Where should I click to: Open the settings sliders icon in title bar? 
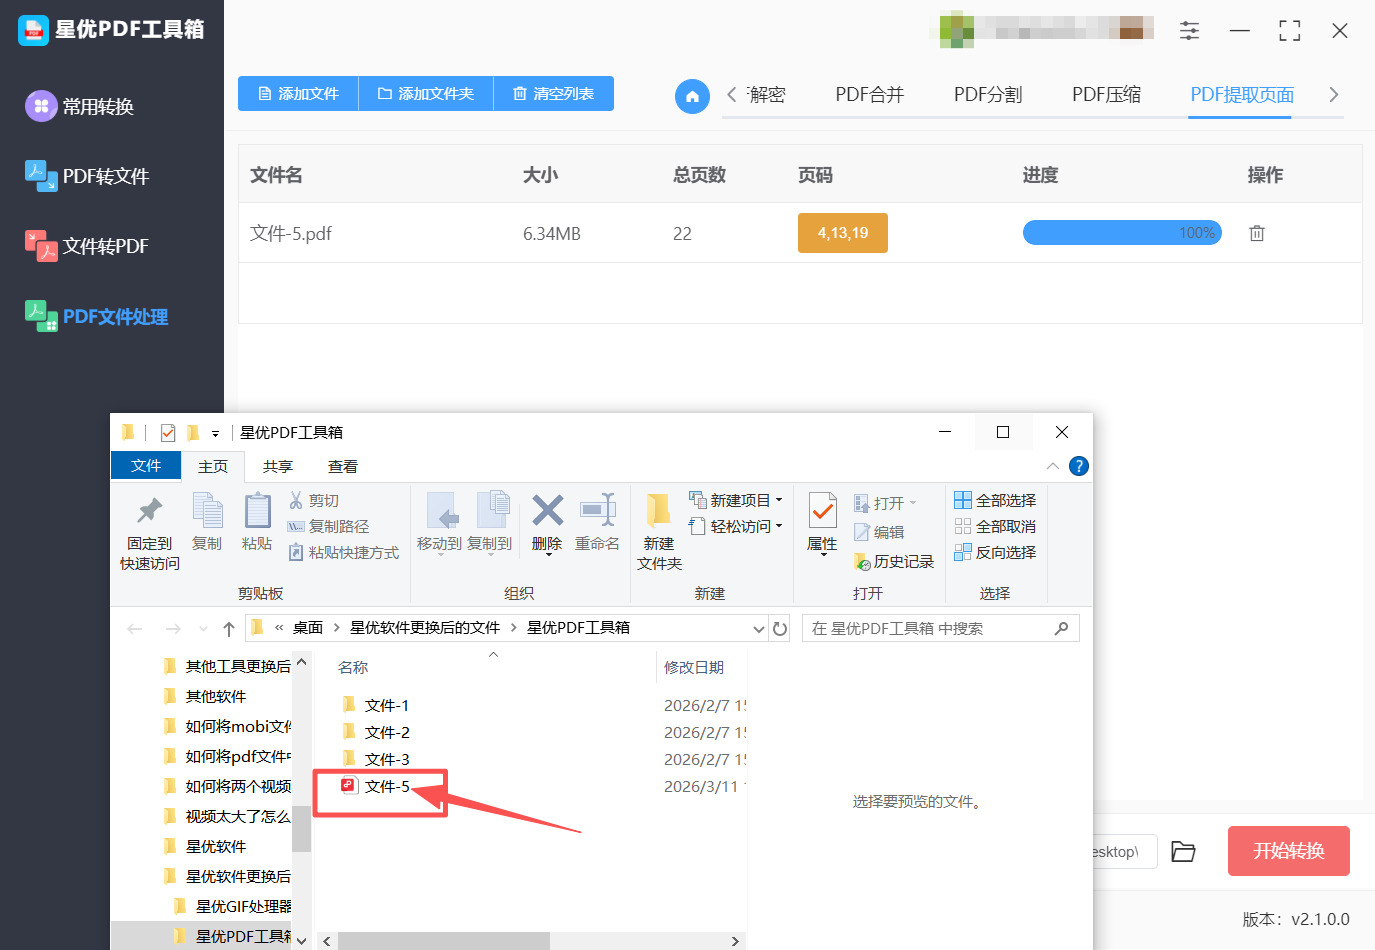(1189, 31)
